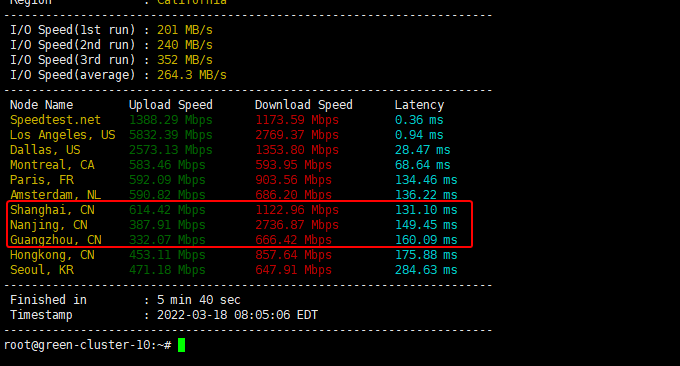Image resolution: width=680 pixels, height=366 pixels.
Task: Select the Los Angeles, US node name
Action: [x=62, y=135]
